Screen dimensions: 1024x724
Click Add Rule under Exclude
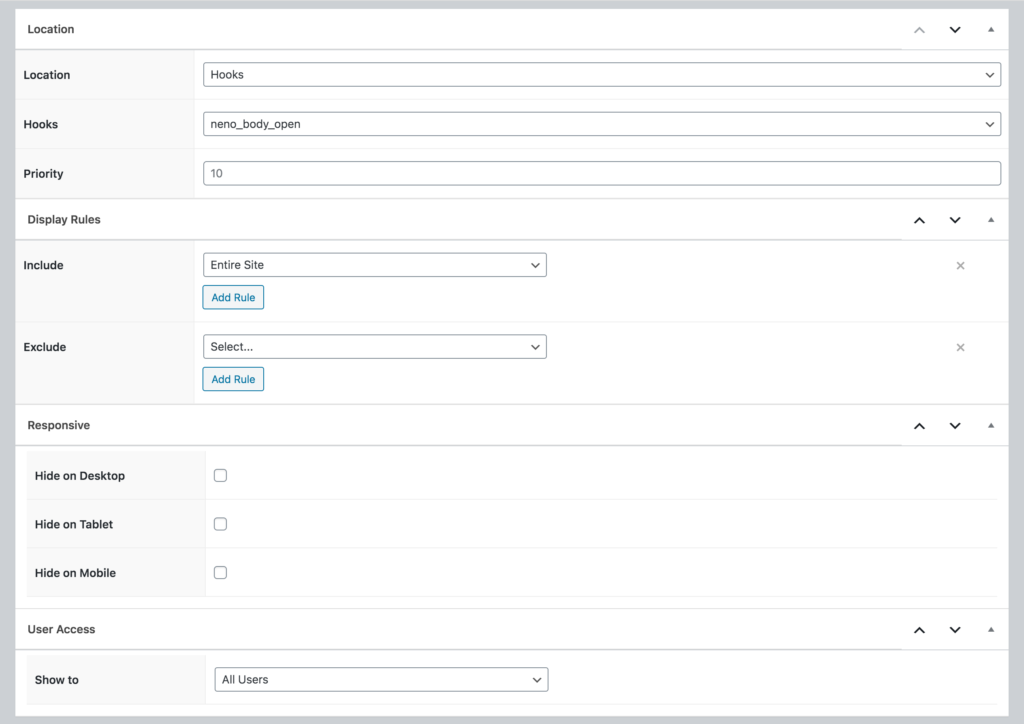click(233, 379)
